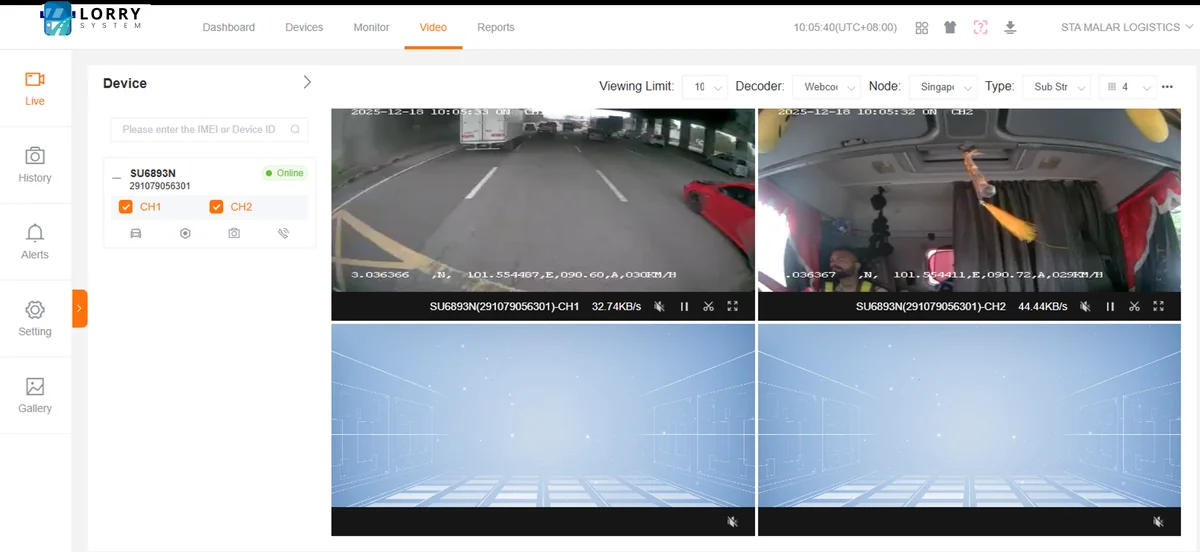Viewport: 1200px width, 552px height.
Task: Open the Setting gear section
Action: 35,319
